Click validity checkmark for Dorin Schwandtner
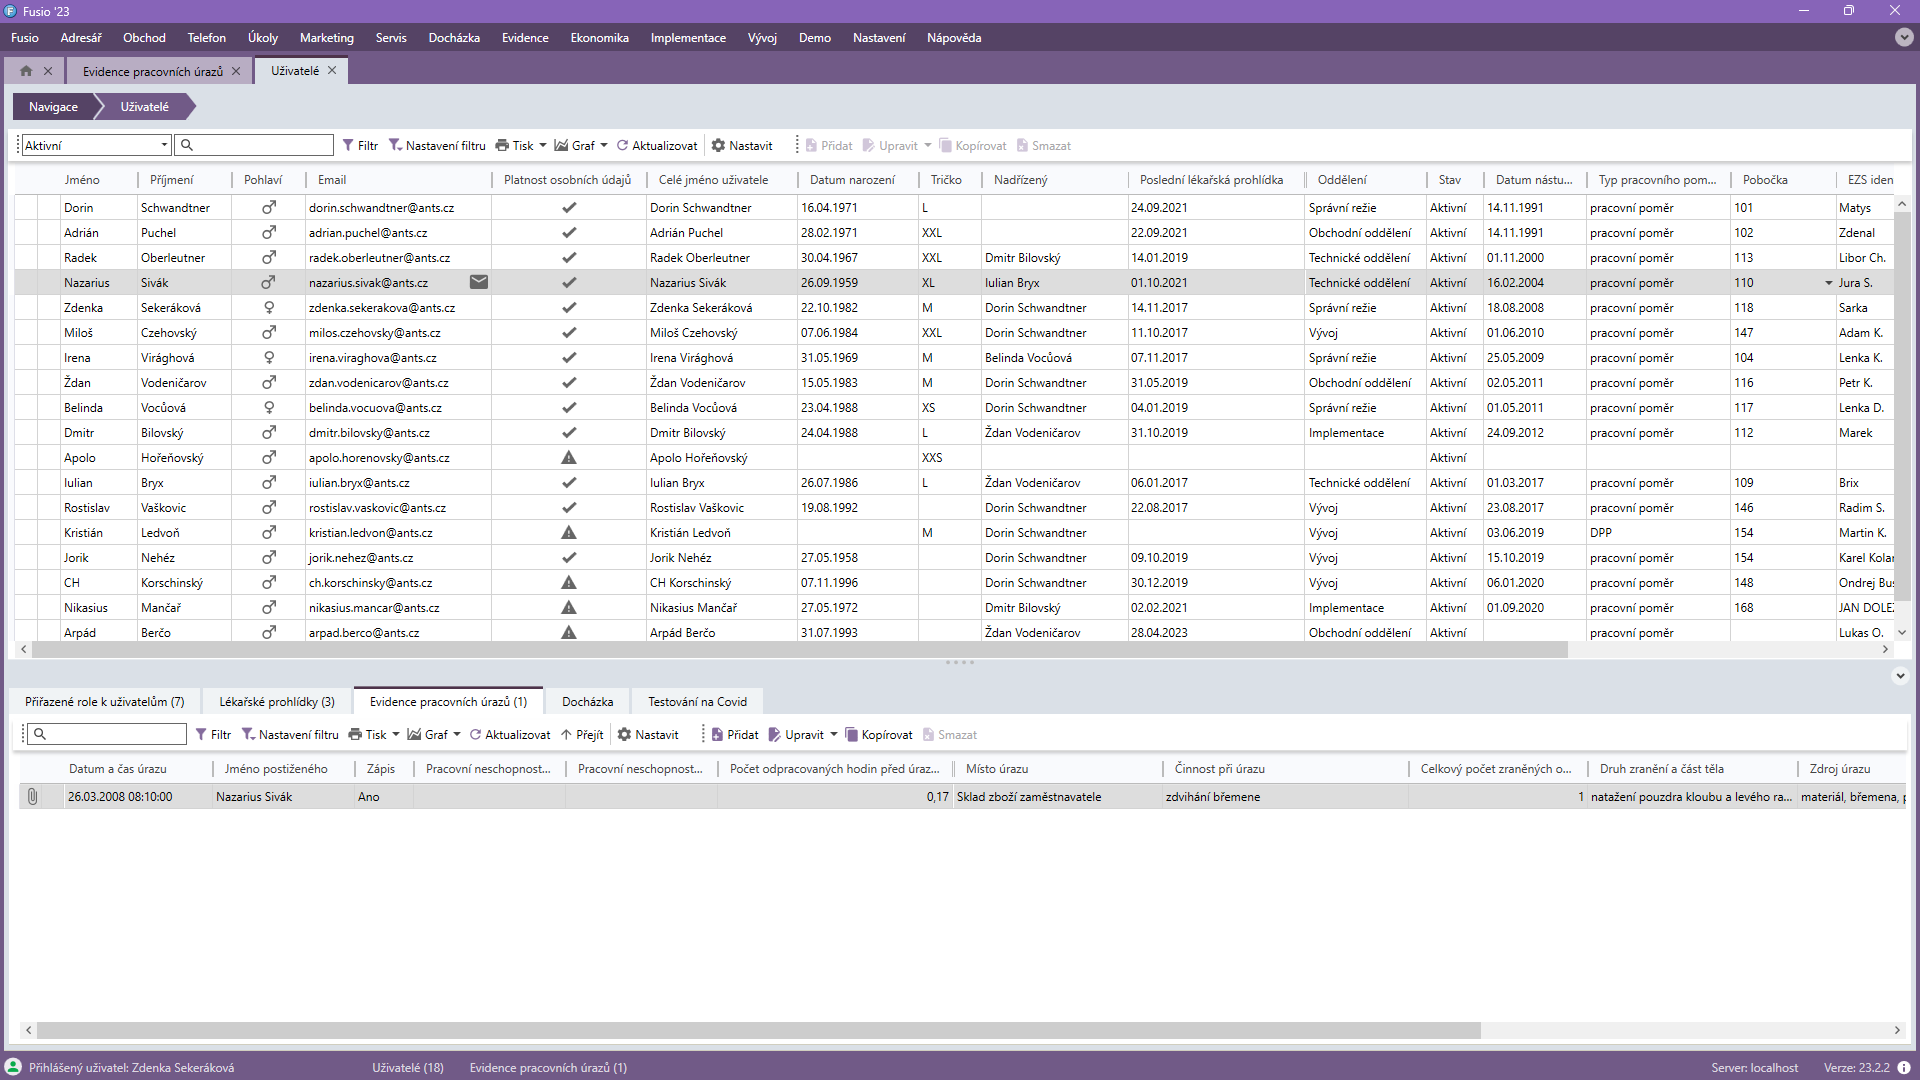 (x=568, y=207)
